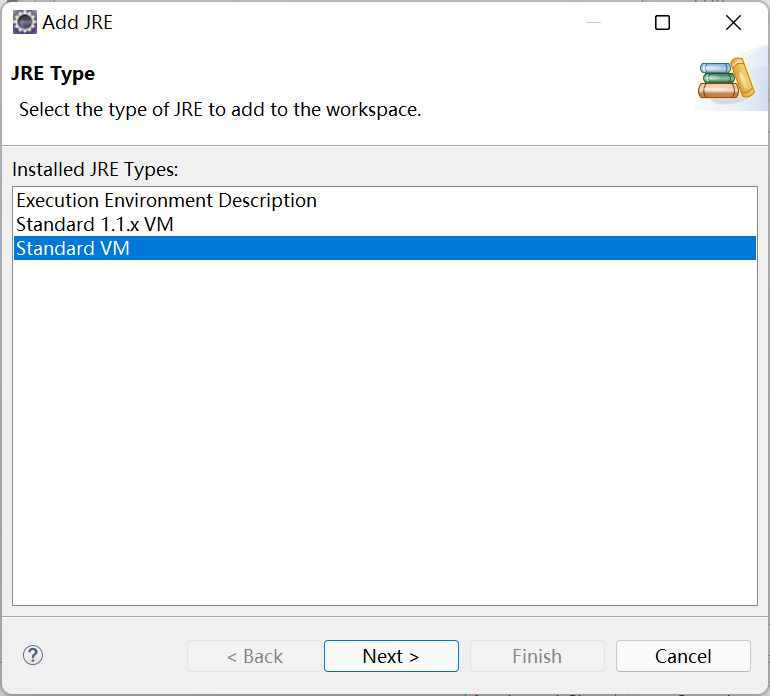Click the Installed JRE Types label
The image size is (770, 696).
[x=95, y=169]
